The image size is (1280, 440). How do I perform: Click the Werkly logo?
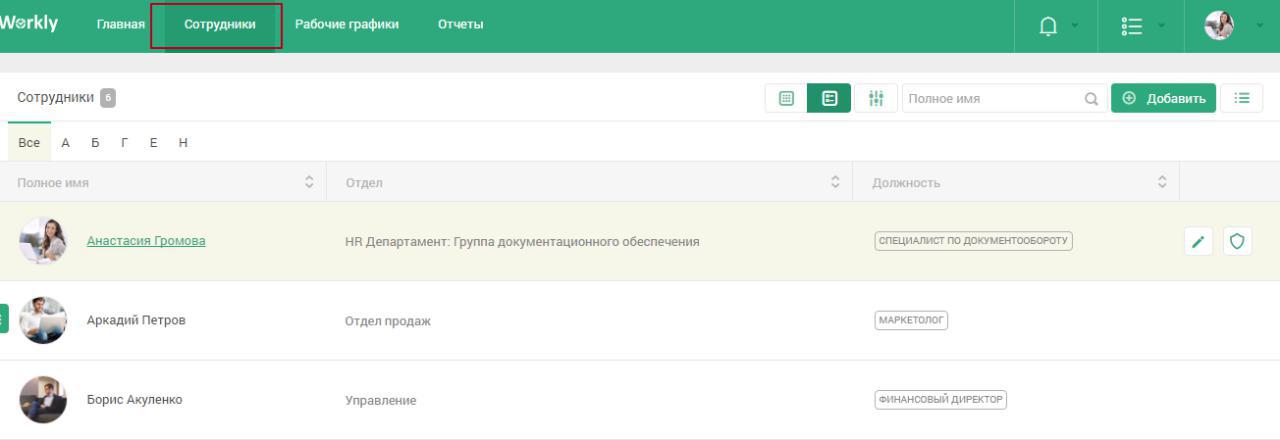[x=28, y=24]
